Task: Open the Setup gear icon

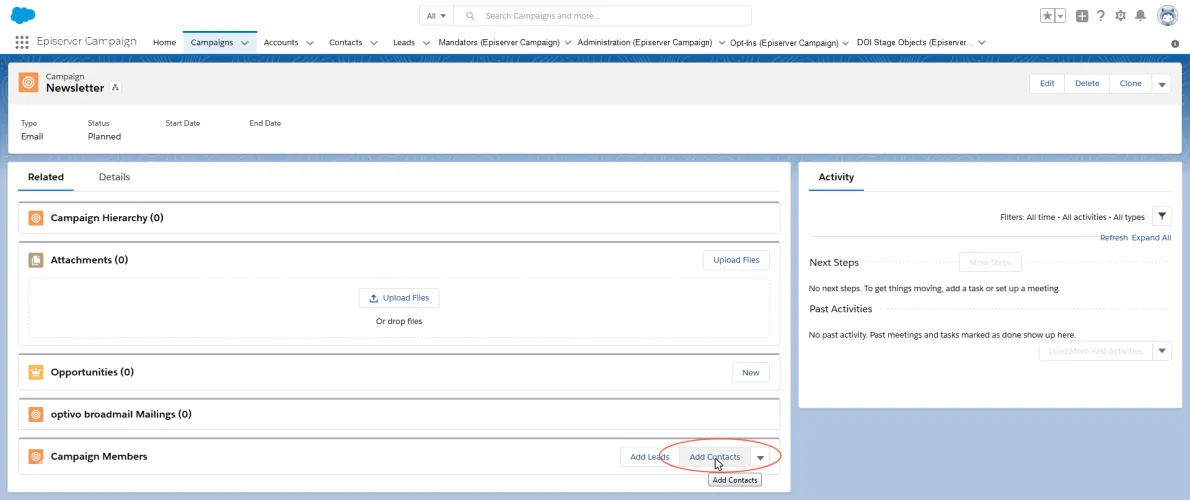Action: click(x=1120, y=16)
